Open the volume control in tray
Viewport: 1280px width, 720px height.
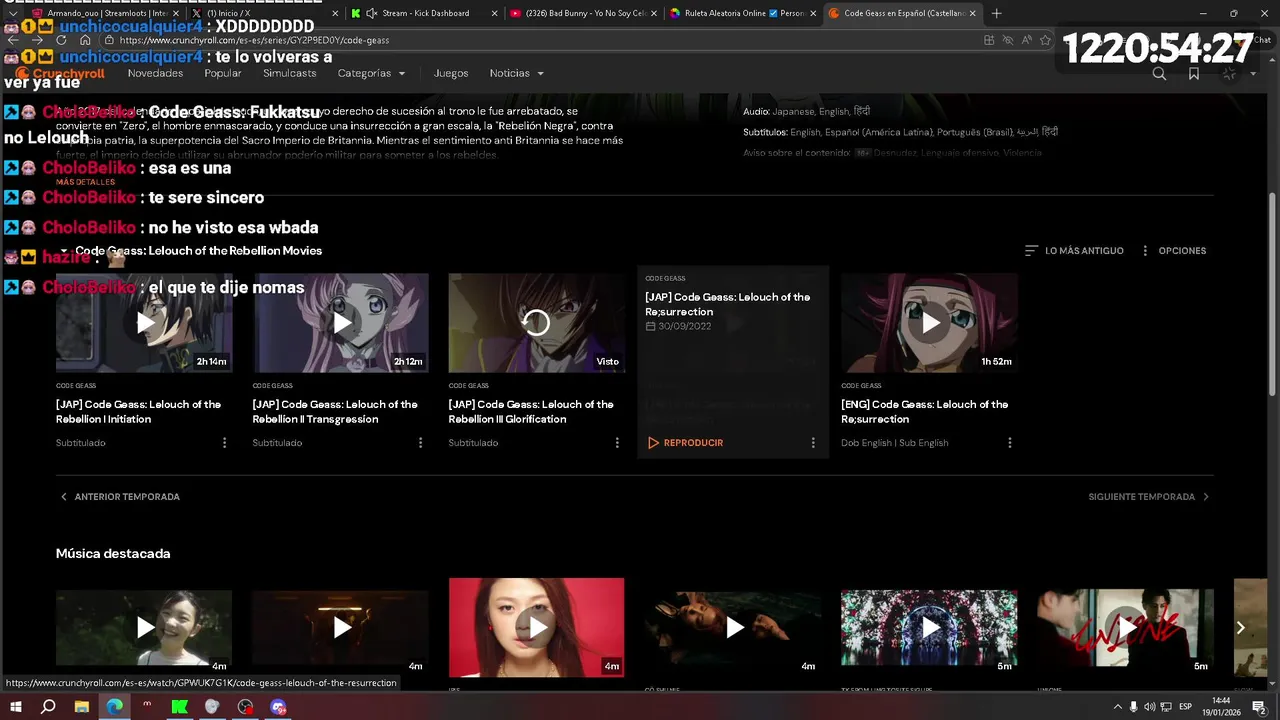click(1150, 707)
